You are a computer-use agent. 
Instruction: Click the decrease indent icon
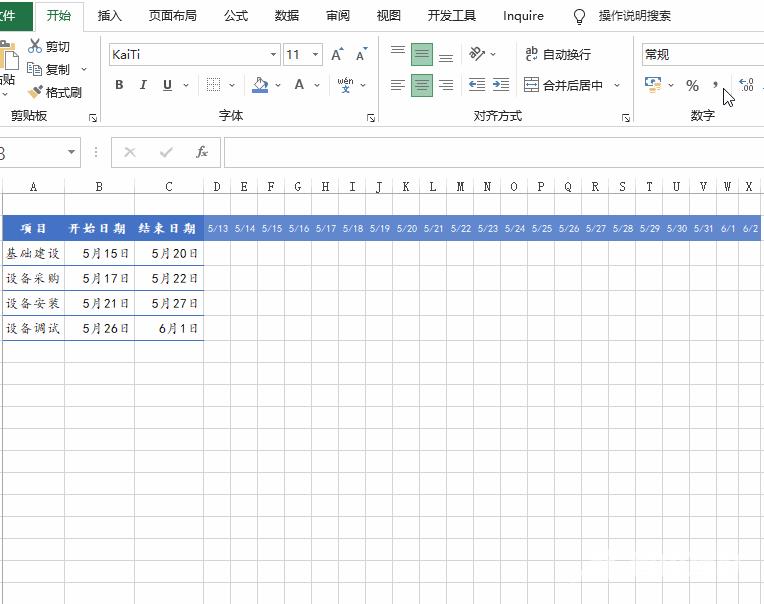(476, 86)
